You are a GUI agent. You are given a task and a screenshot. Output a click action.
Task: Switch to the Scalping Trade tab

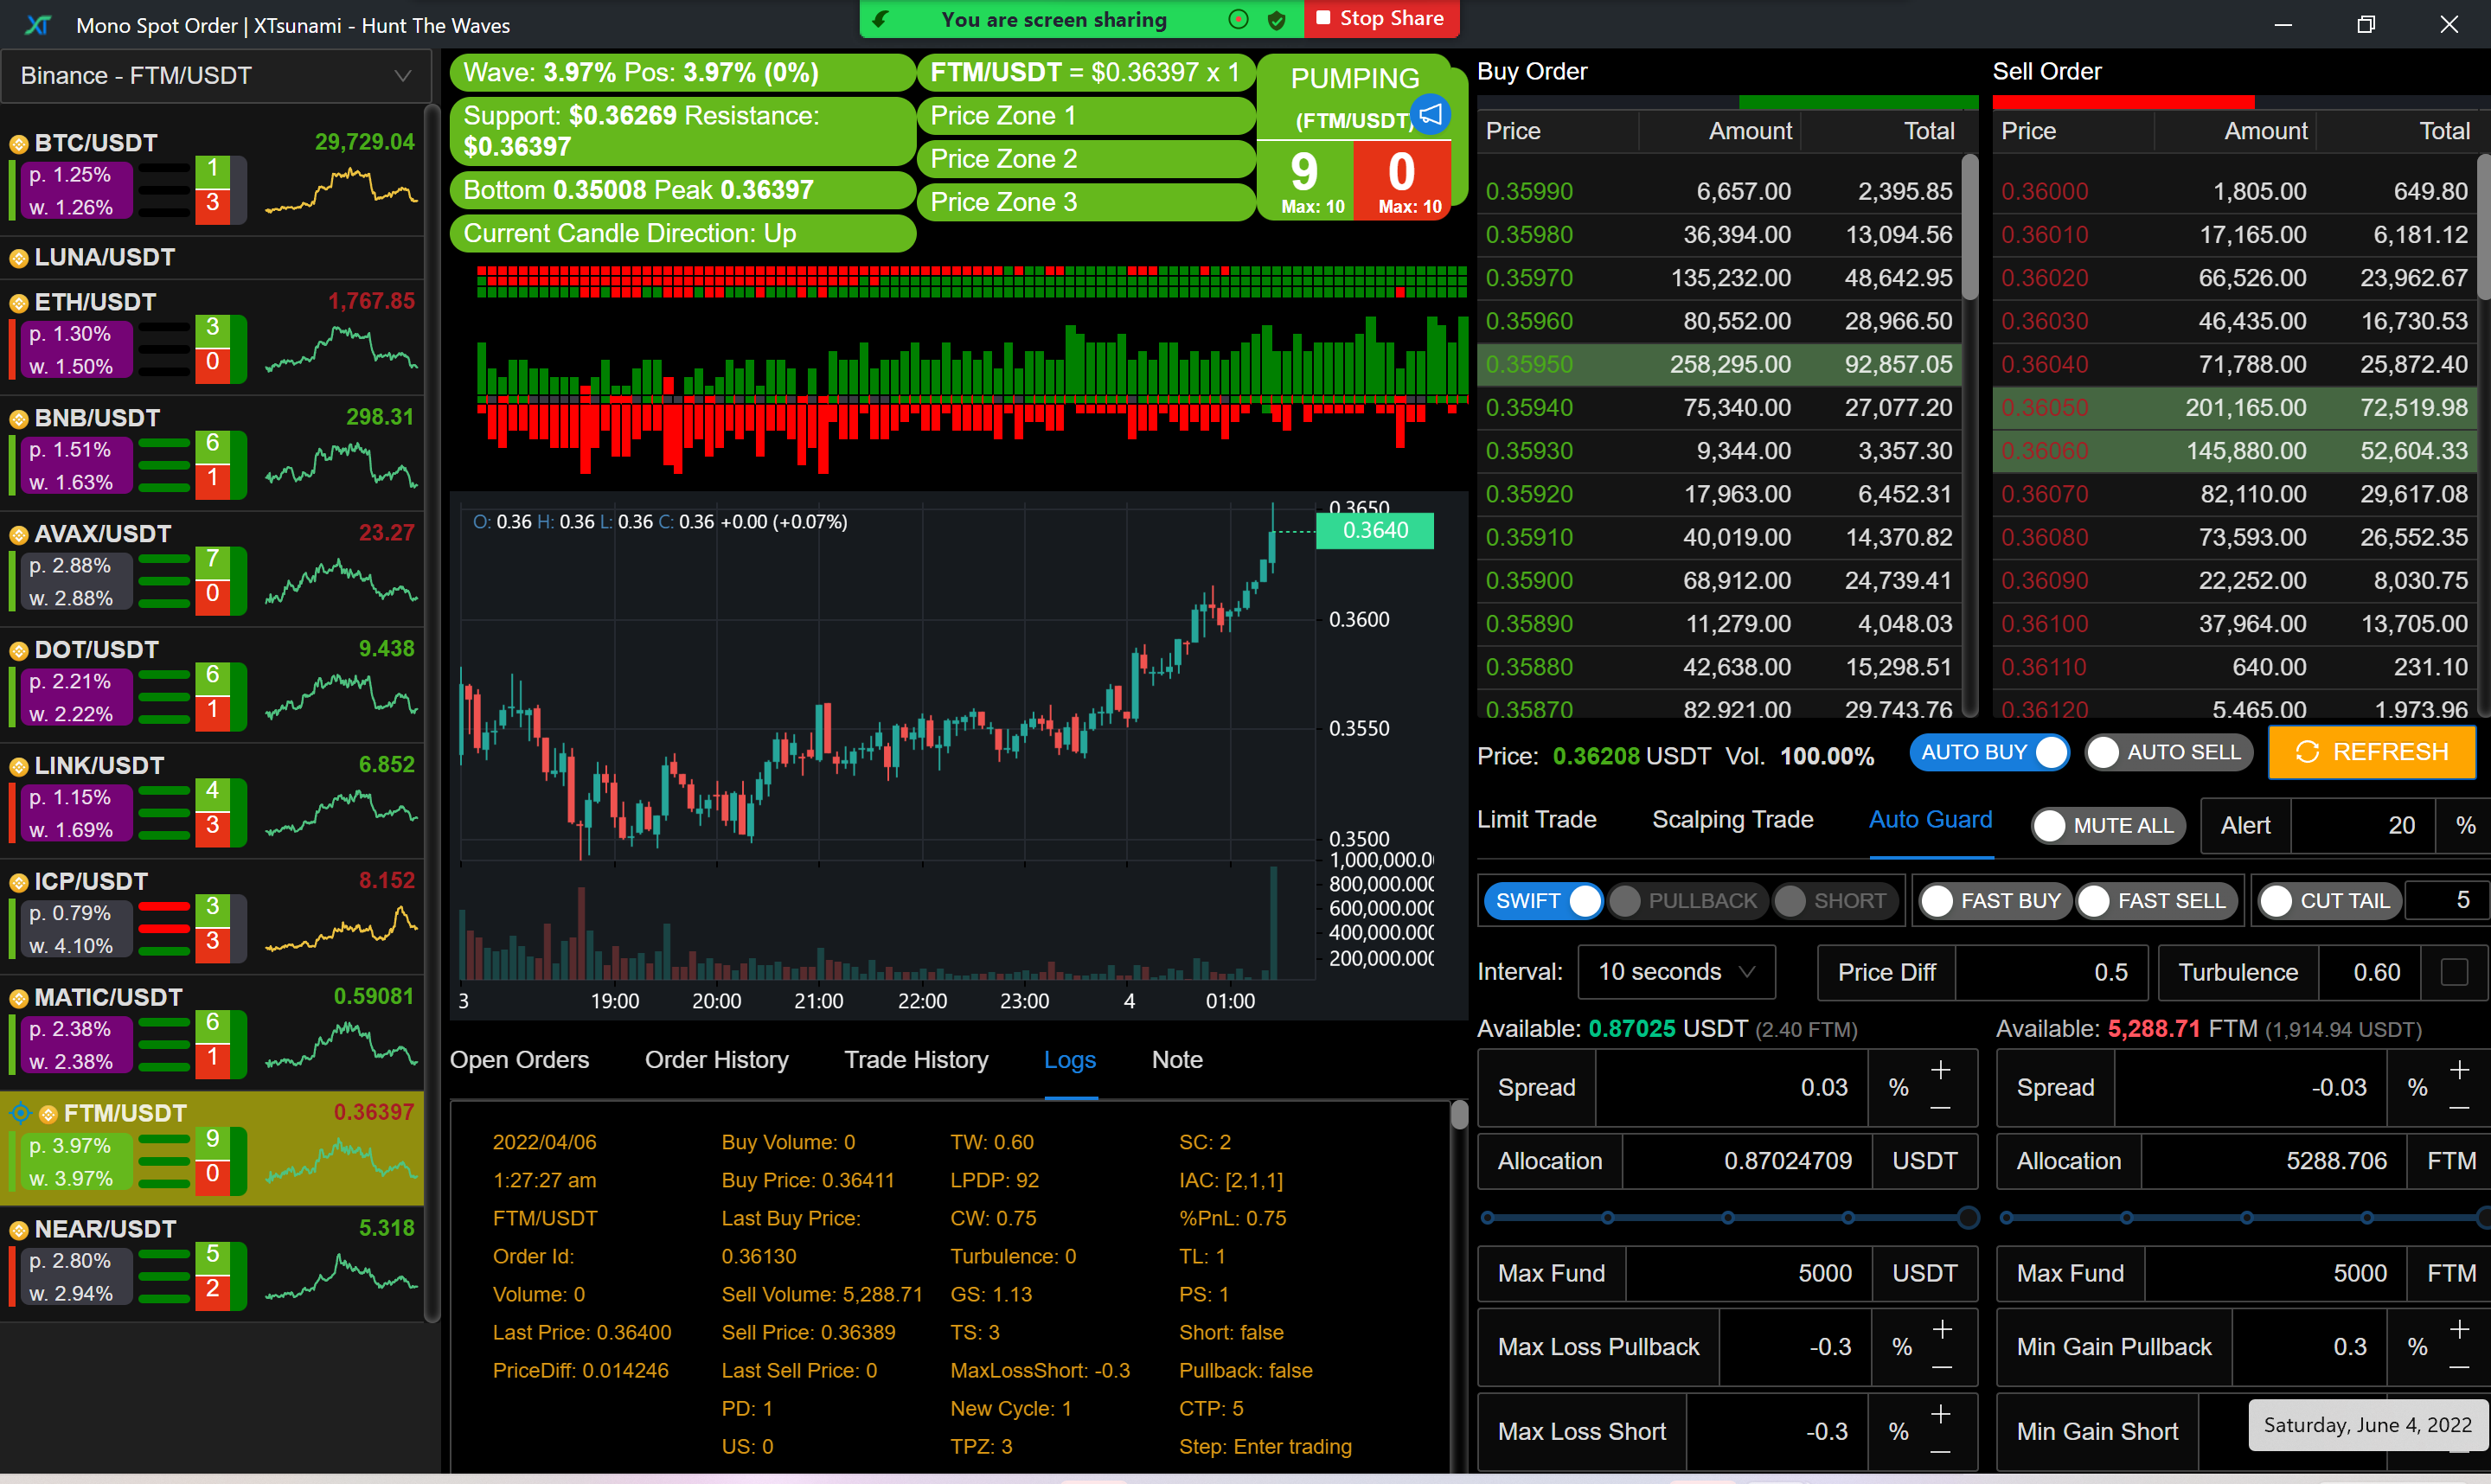1732,820
